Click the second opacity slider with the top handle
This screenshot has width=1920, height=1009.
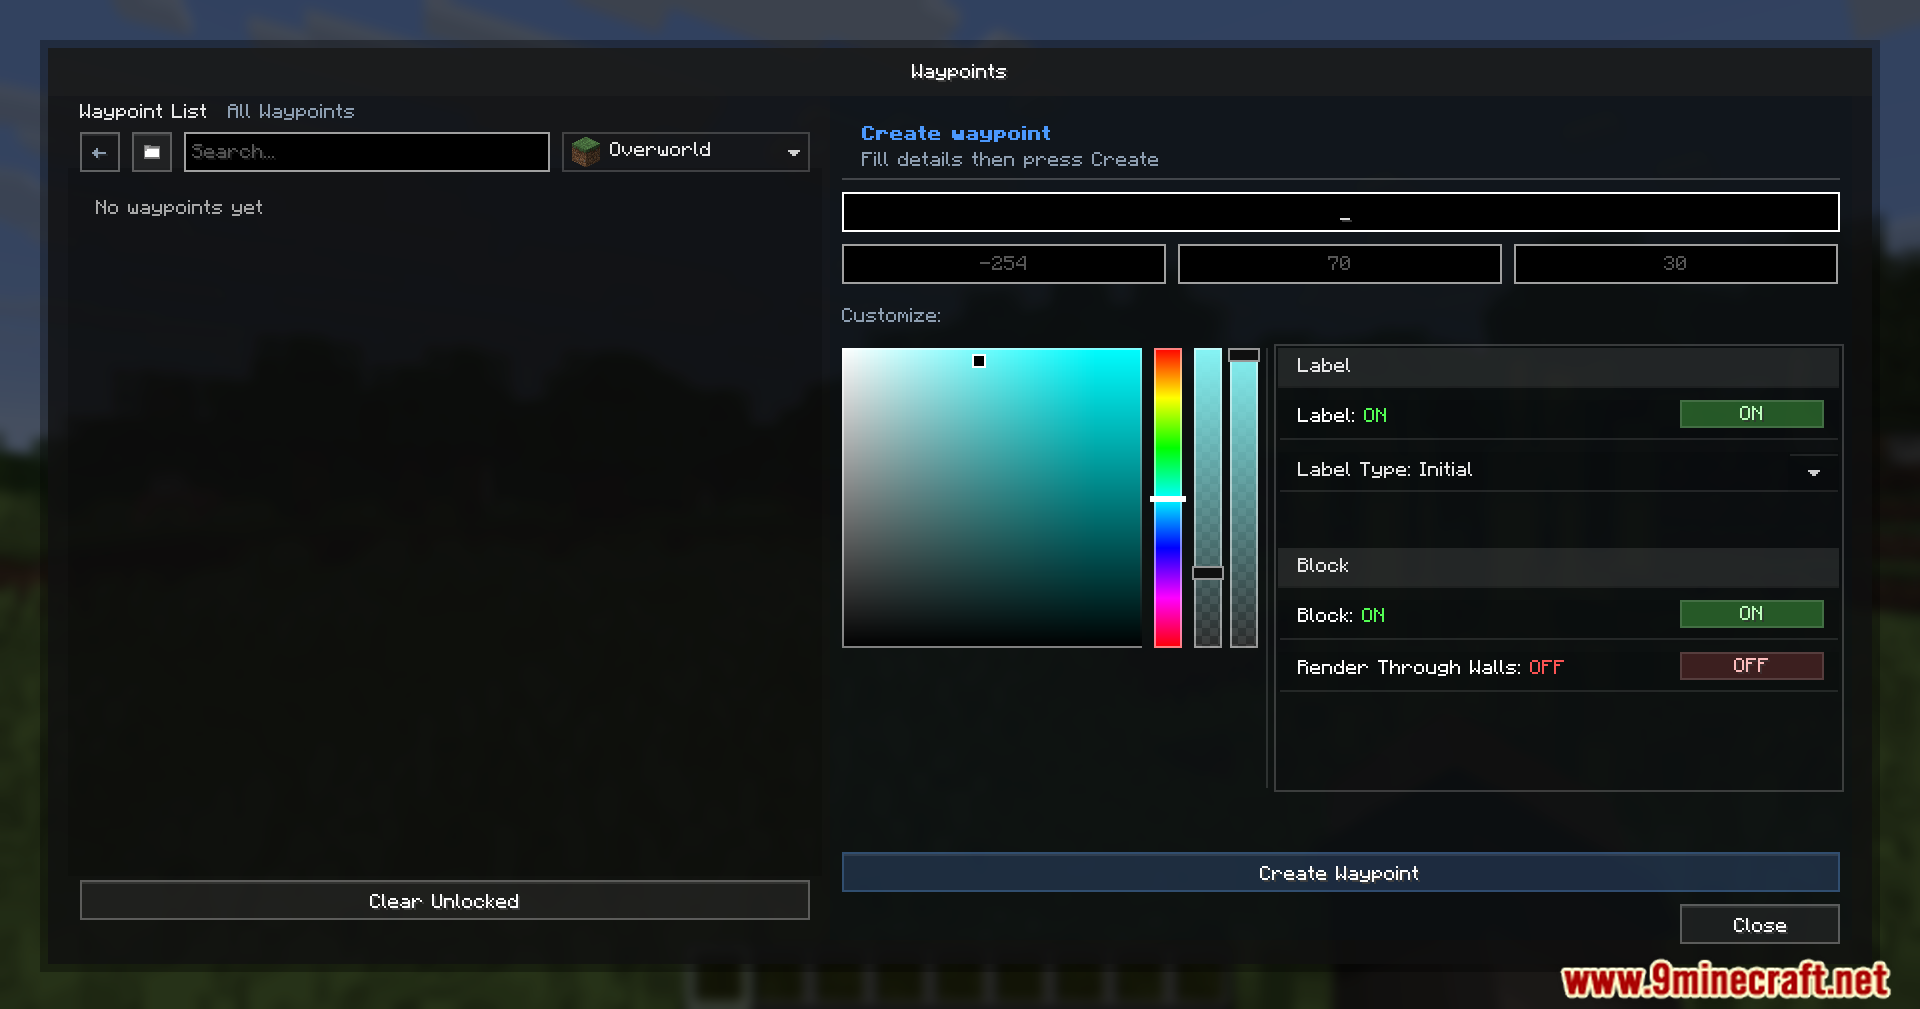[1244, 498]
